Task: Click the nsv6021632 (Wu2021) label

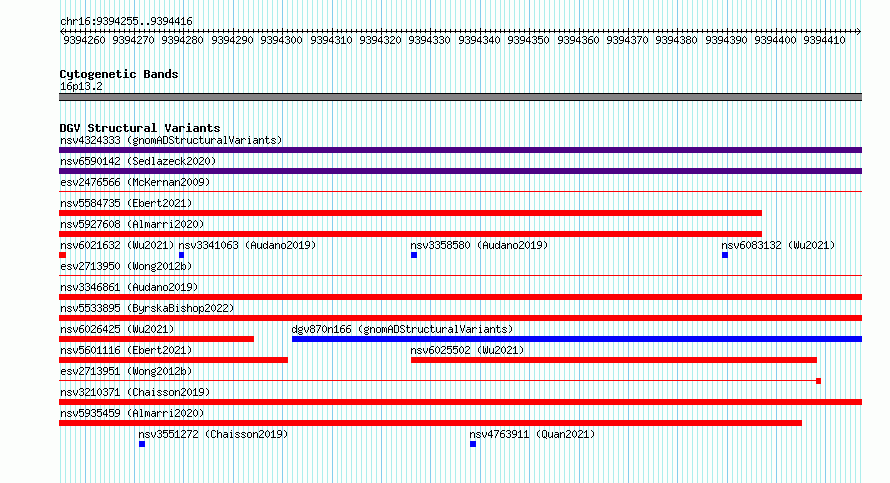Action: coord(117,245)
